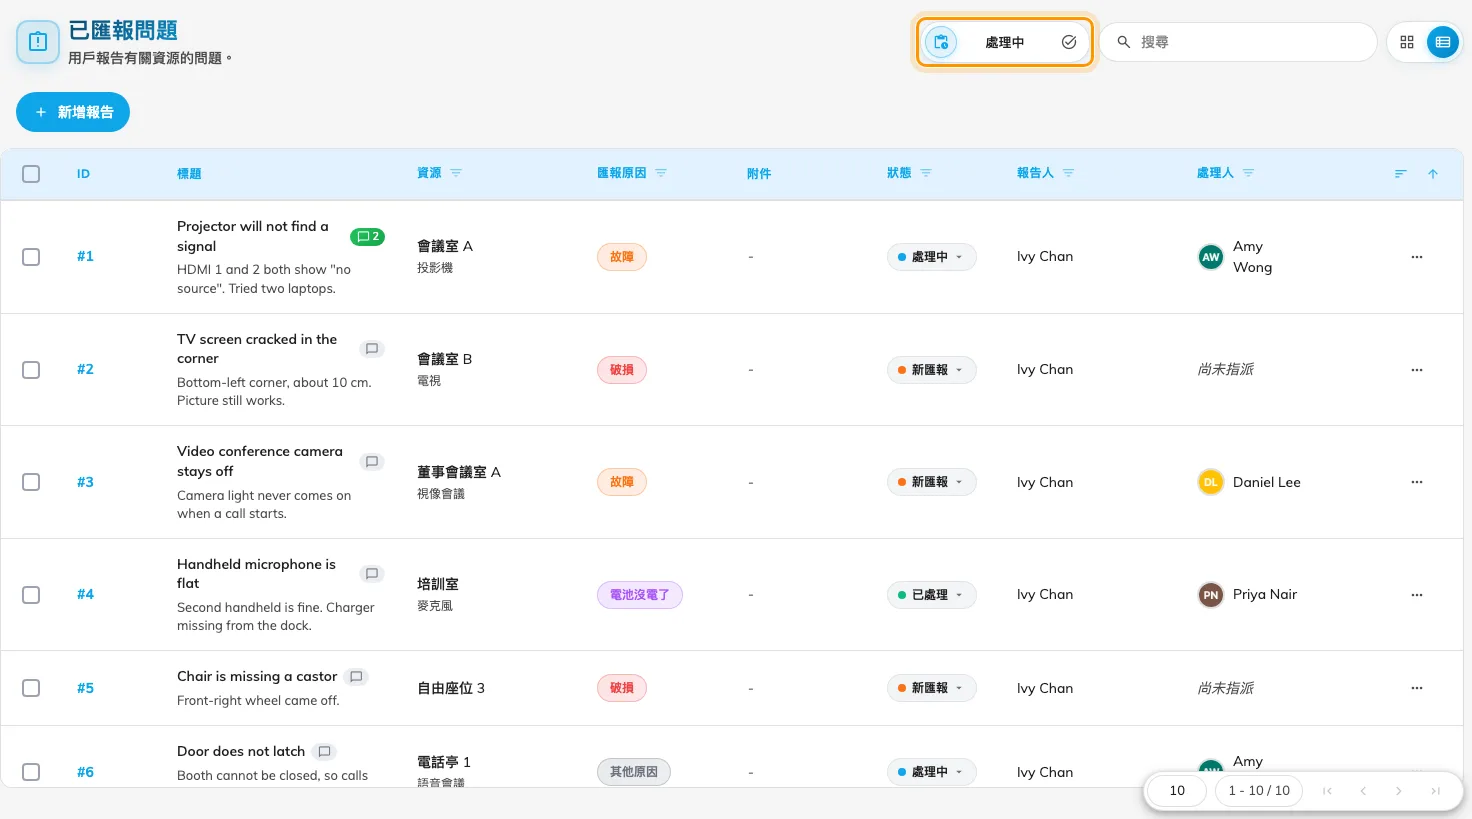Switch to grid view layout
Viewport: 1472px width, 819px height.
click(1407, 42)
